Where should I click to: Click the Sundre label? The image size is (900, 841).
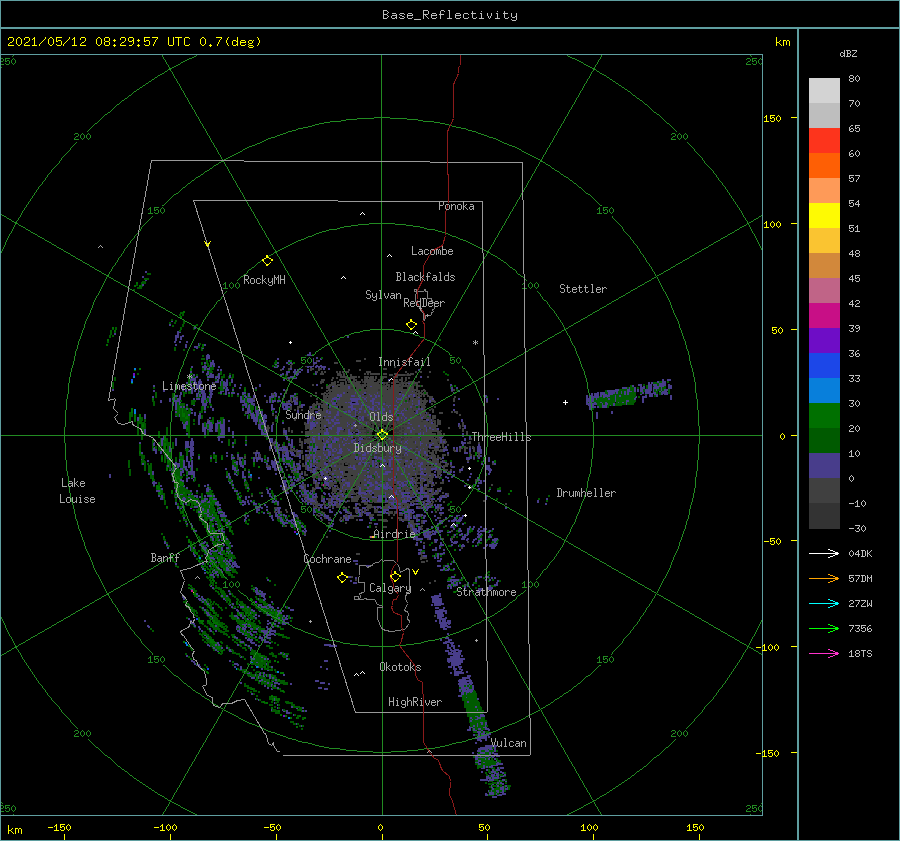(303, 414)
